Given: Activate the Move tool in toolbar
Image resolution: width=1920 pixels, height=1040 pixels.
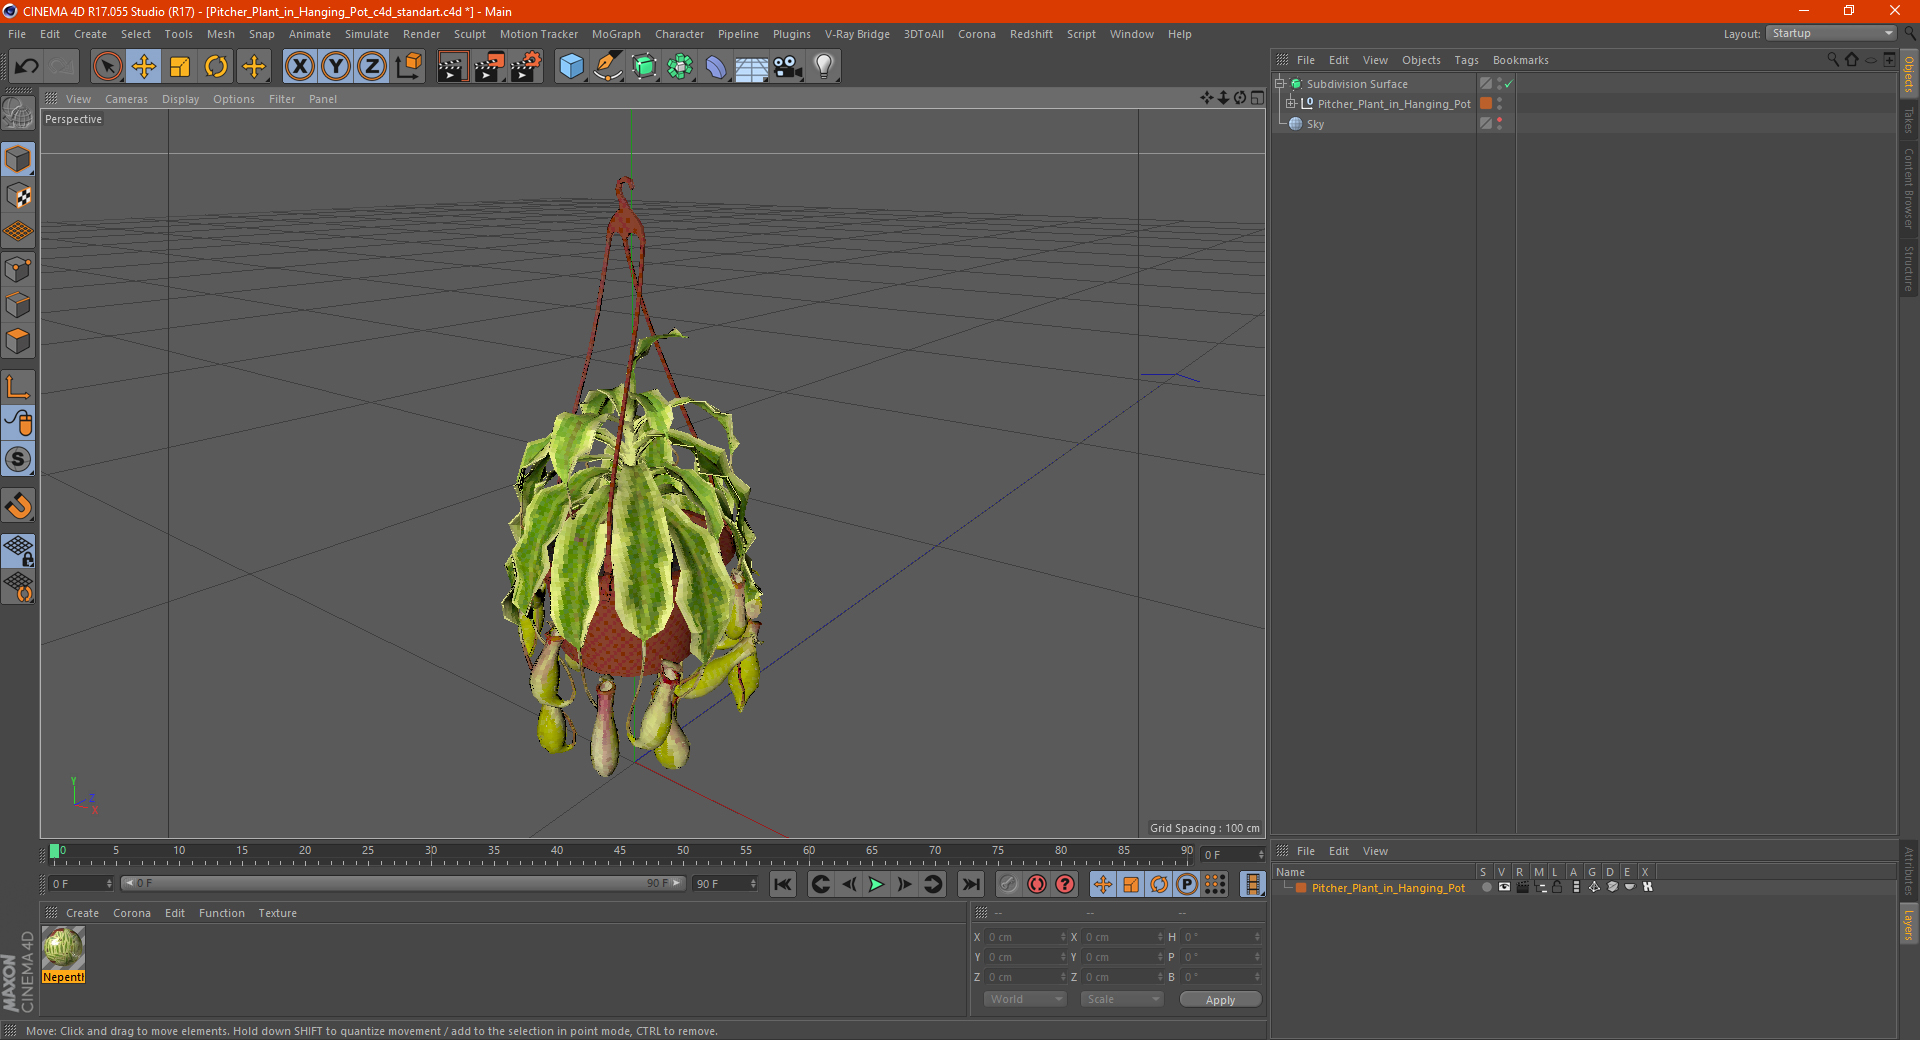Looking at the screenshot, I should click(144, 67).
